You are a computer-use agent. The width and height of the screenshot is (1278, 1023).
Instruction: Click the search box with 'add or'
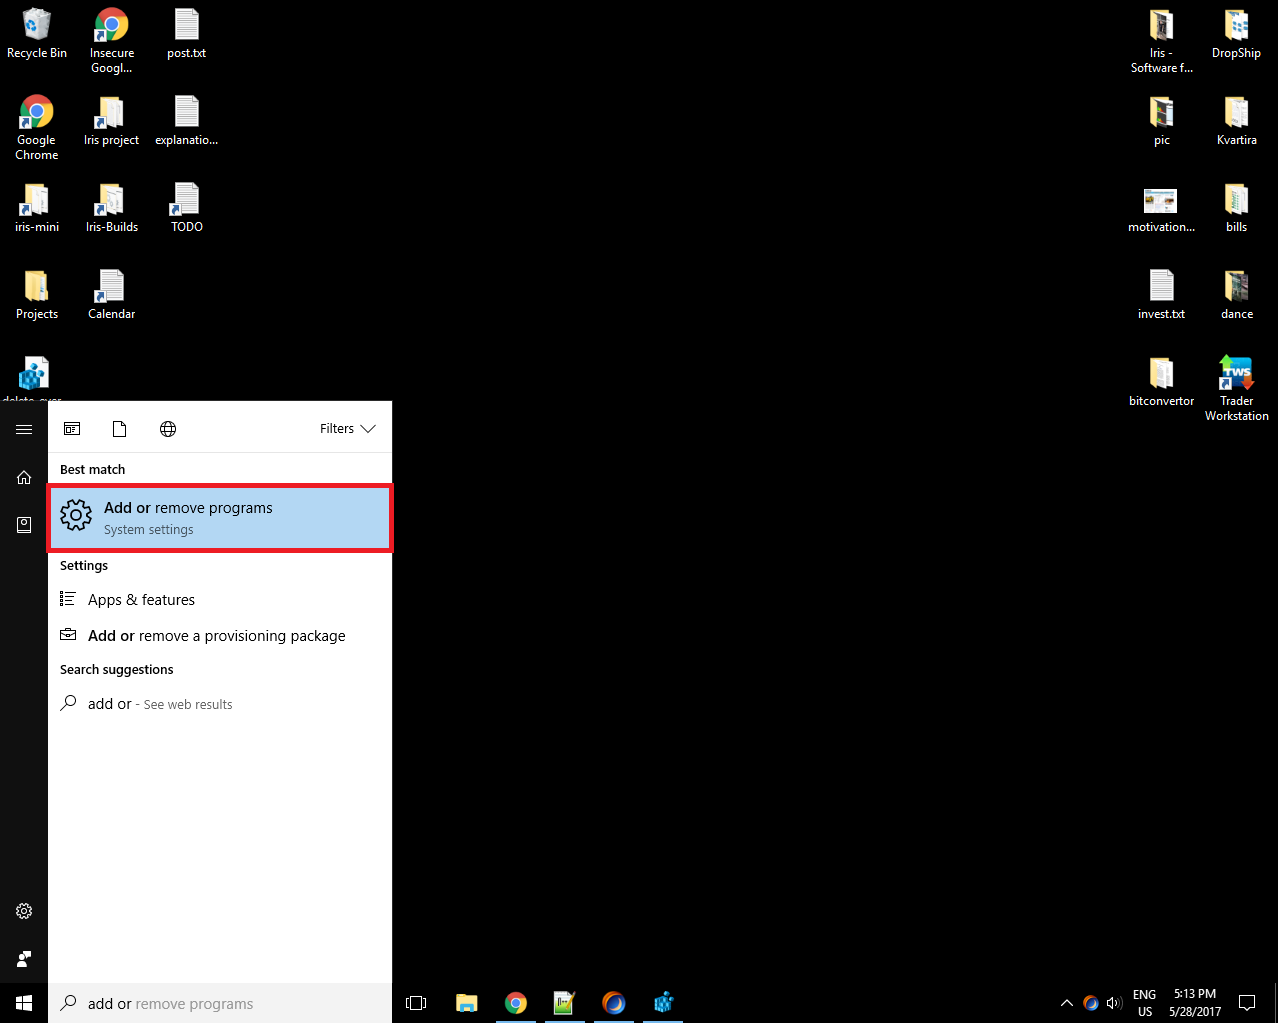(x=220, y=1003)
